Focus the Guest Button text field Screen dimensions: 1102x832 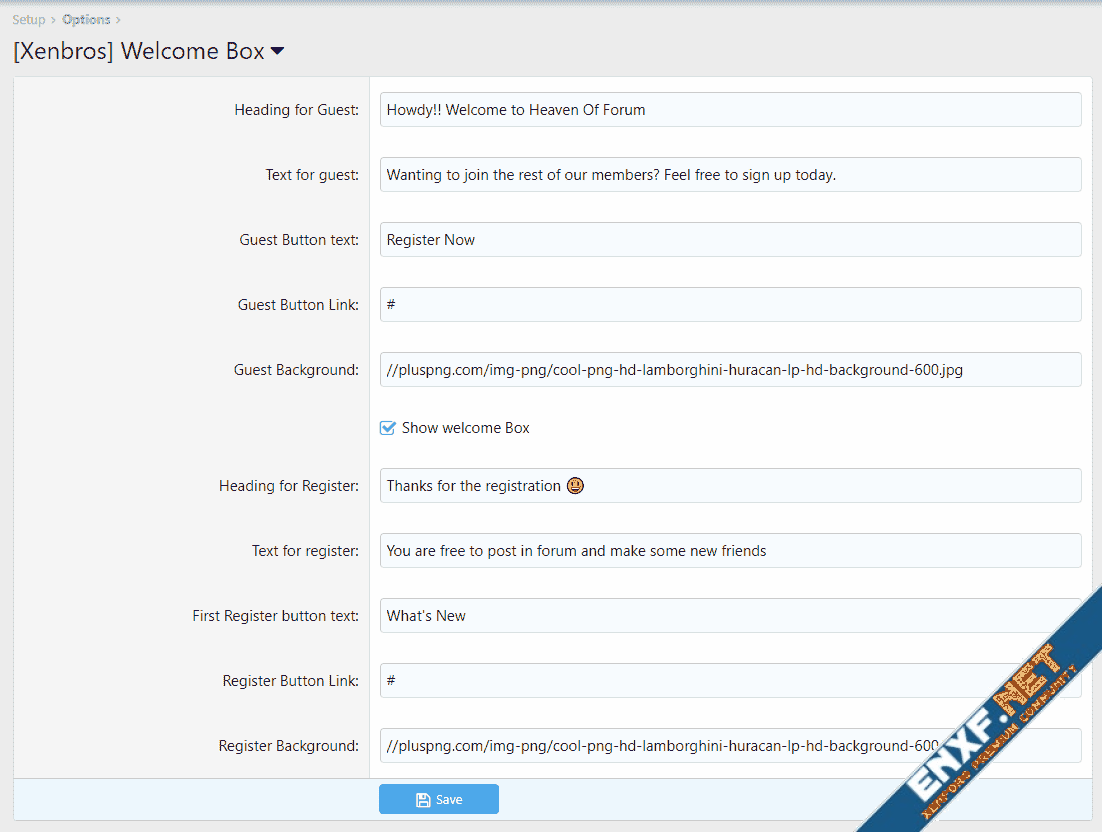tap(730, 240)
